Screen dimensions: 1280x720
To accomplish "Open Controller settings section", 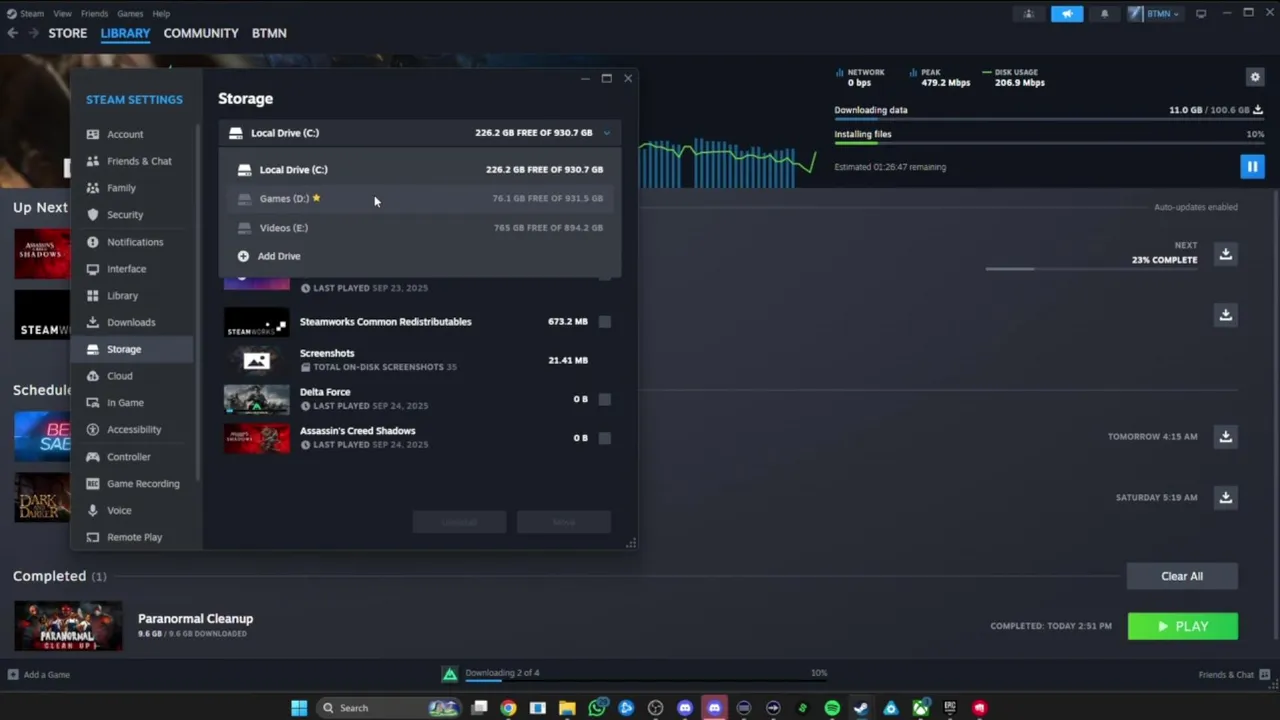I will (133, 457).
